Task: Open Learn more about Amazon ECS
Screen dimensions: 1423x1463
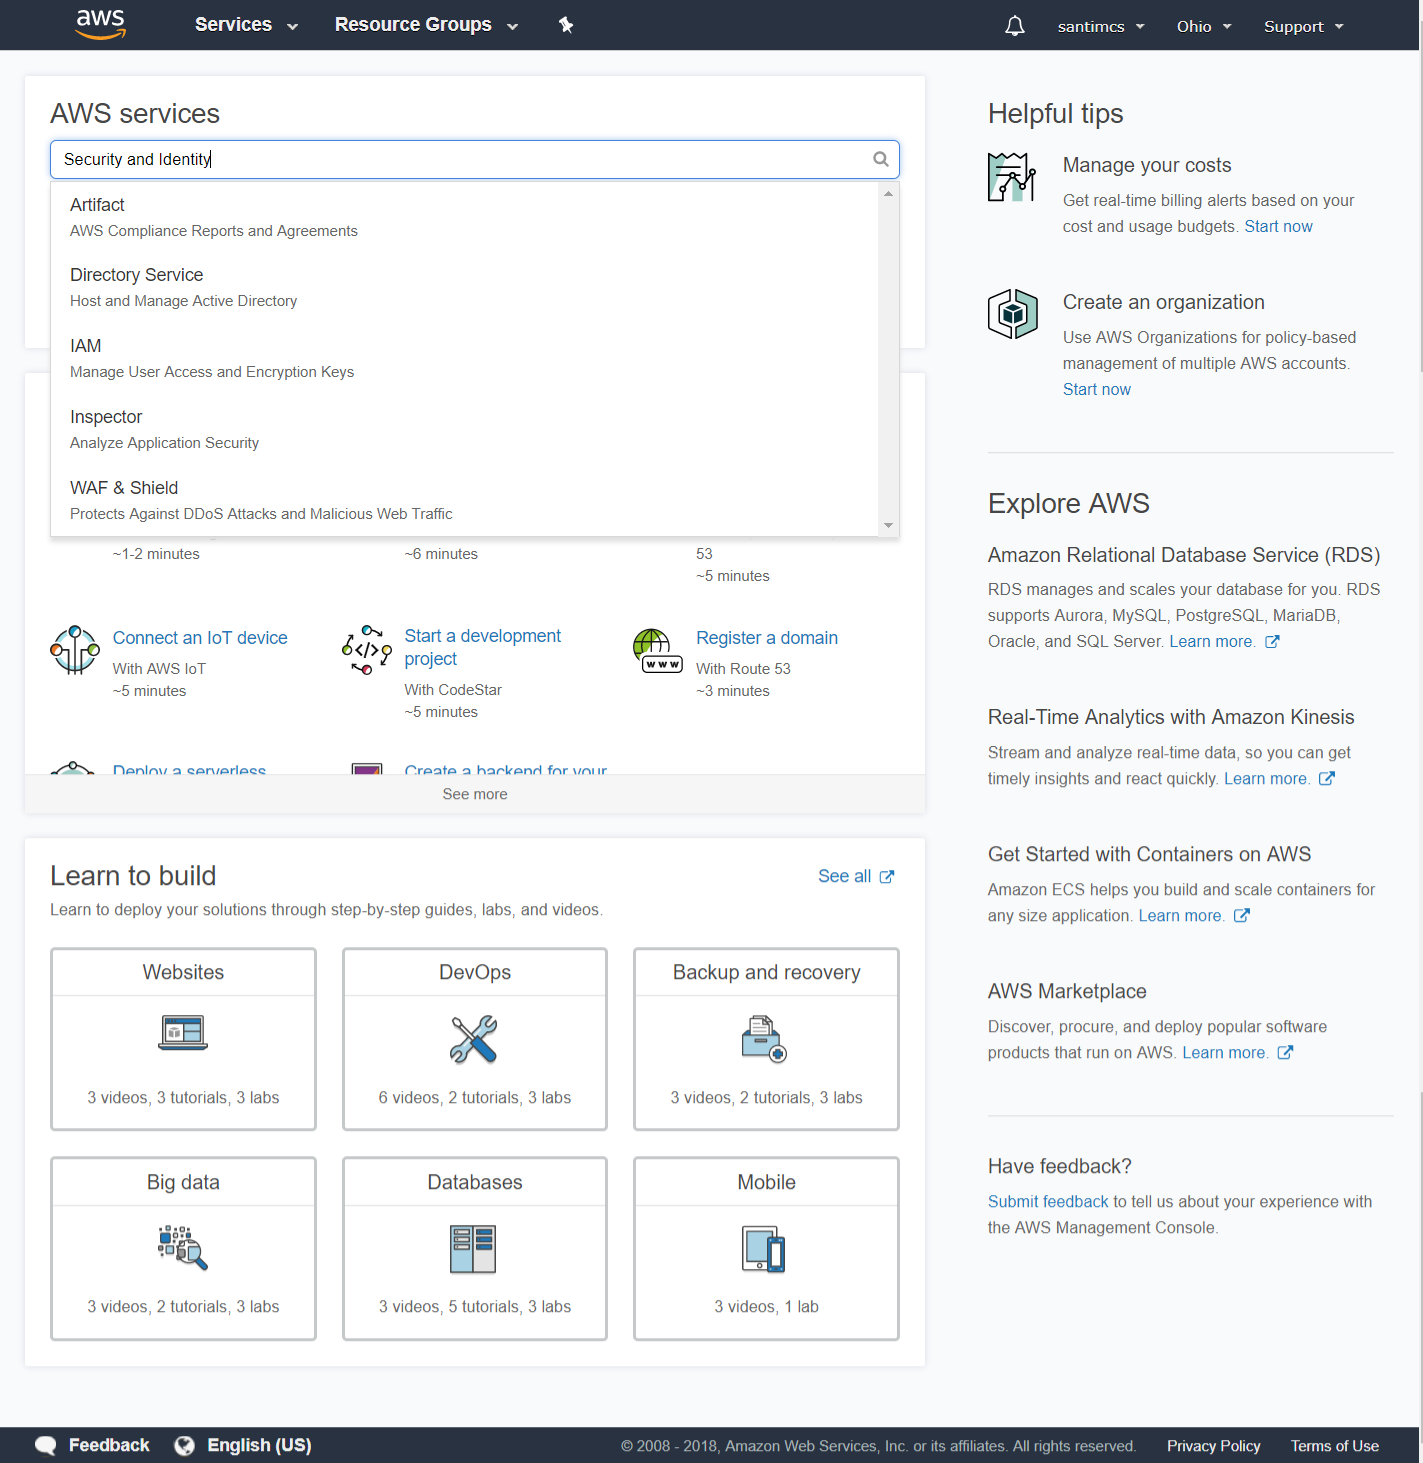Action: click(x=1181, y=916)
